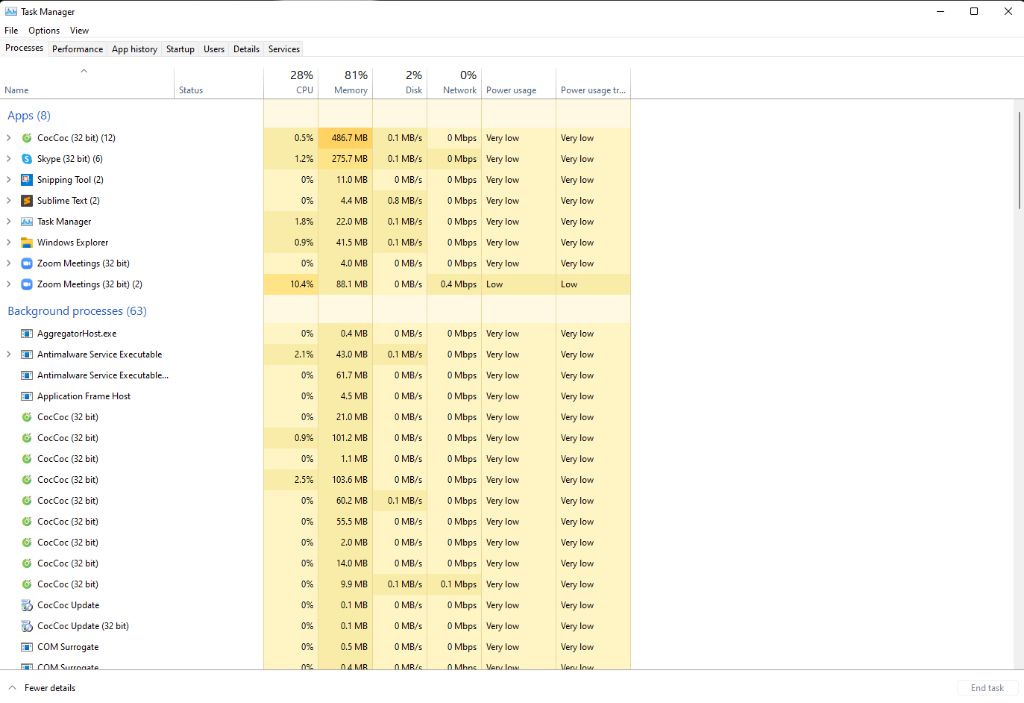Screen dimensions: 1024x703
Task: Expand the Sublime Text (2) group
Action: [8, 201]
